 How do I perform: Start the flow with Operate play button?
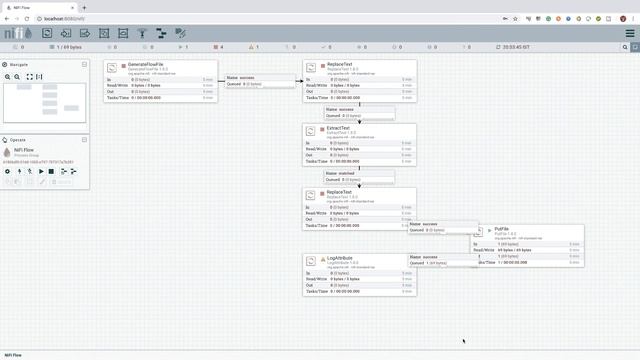[41, 171]
